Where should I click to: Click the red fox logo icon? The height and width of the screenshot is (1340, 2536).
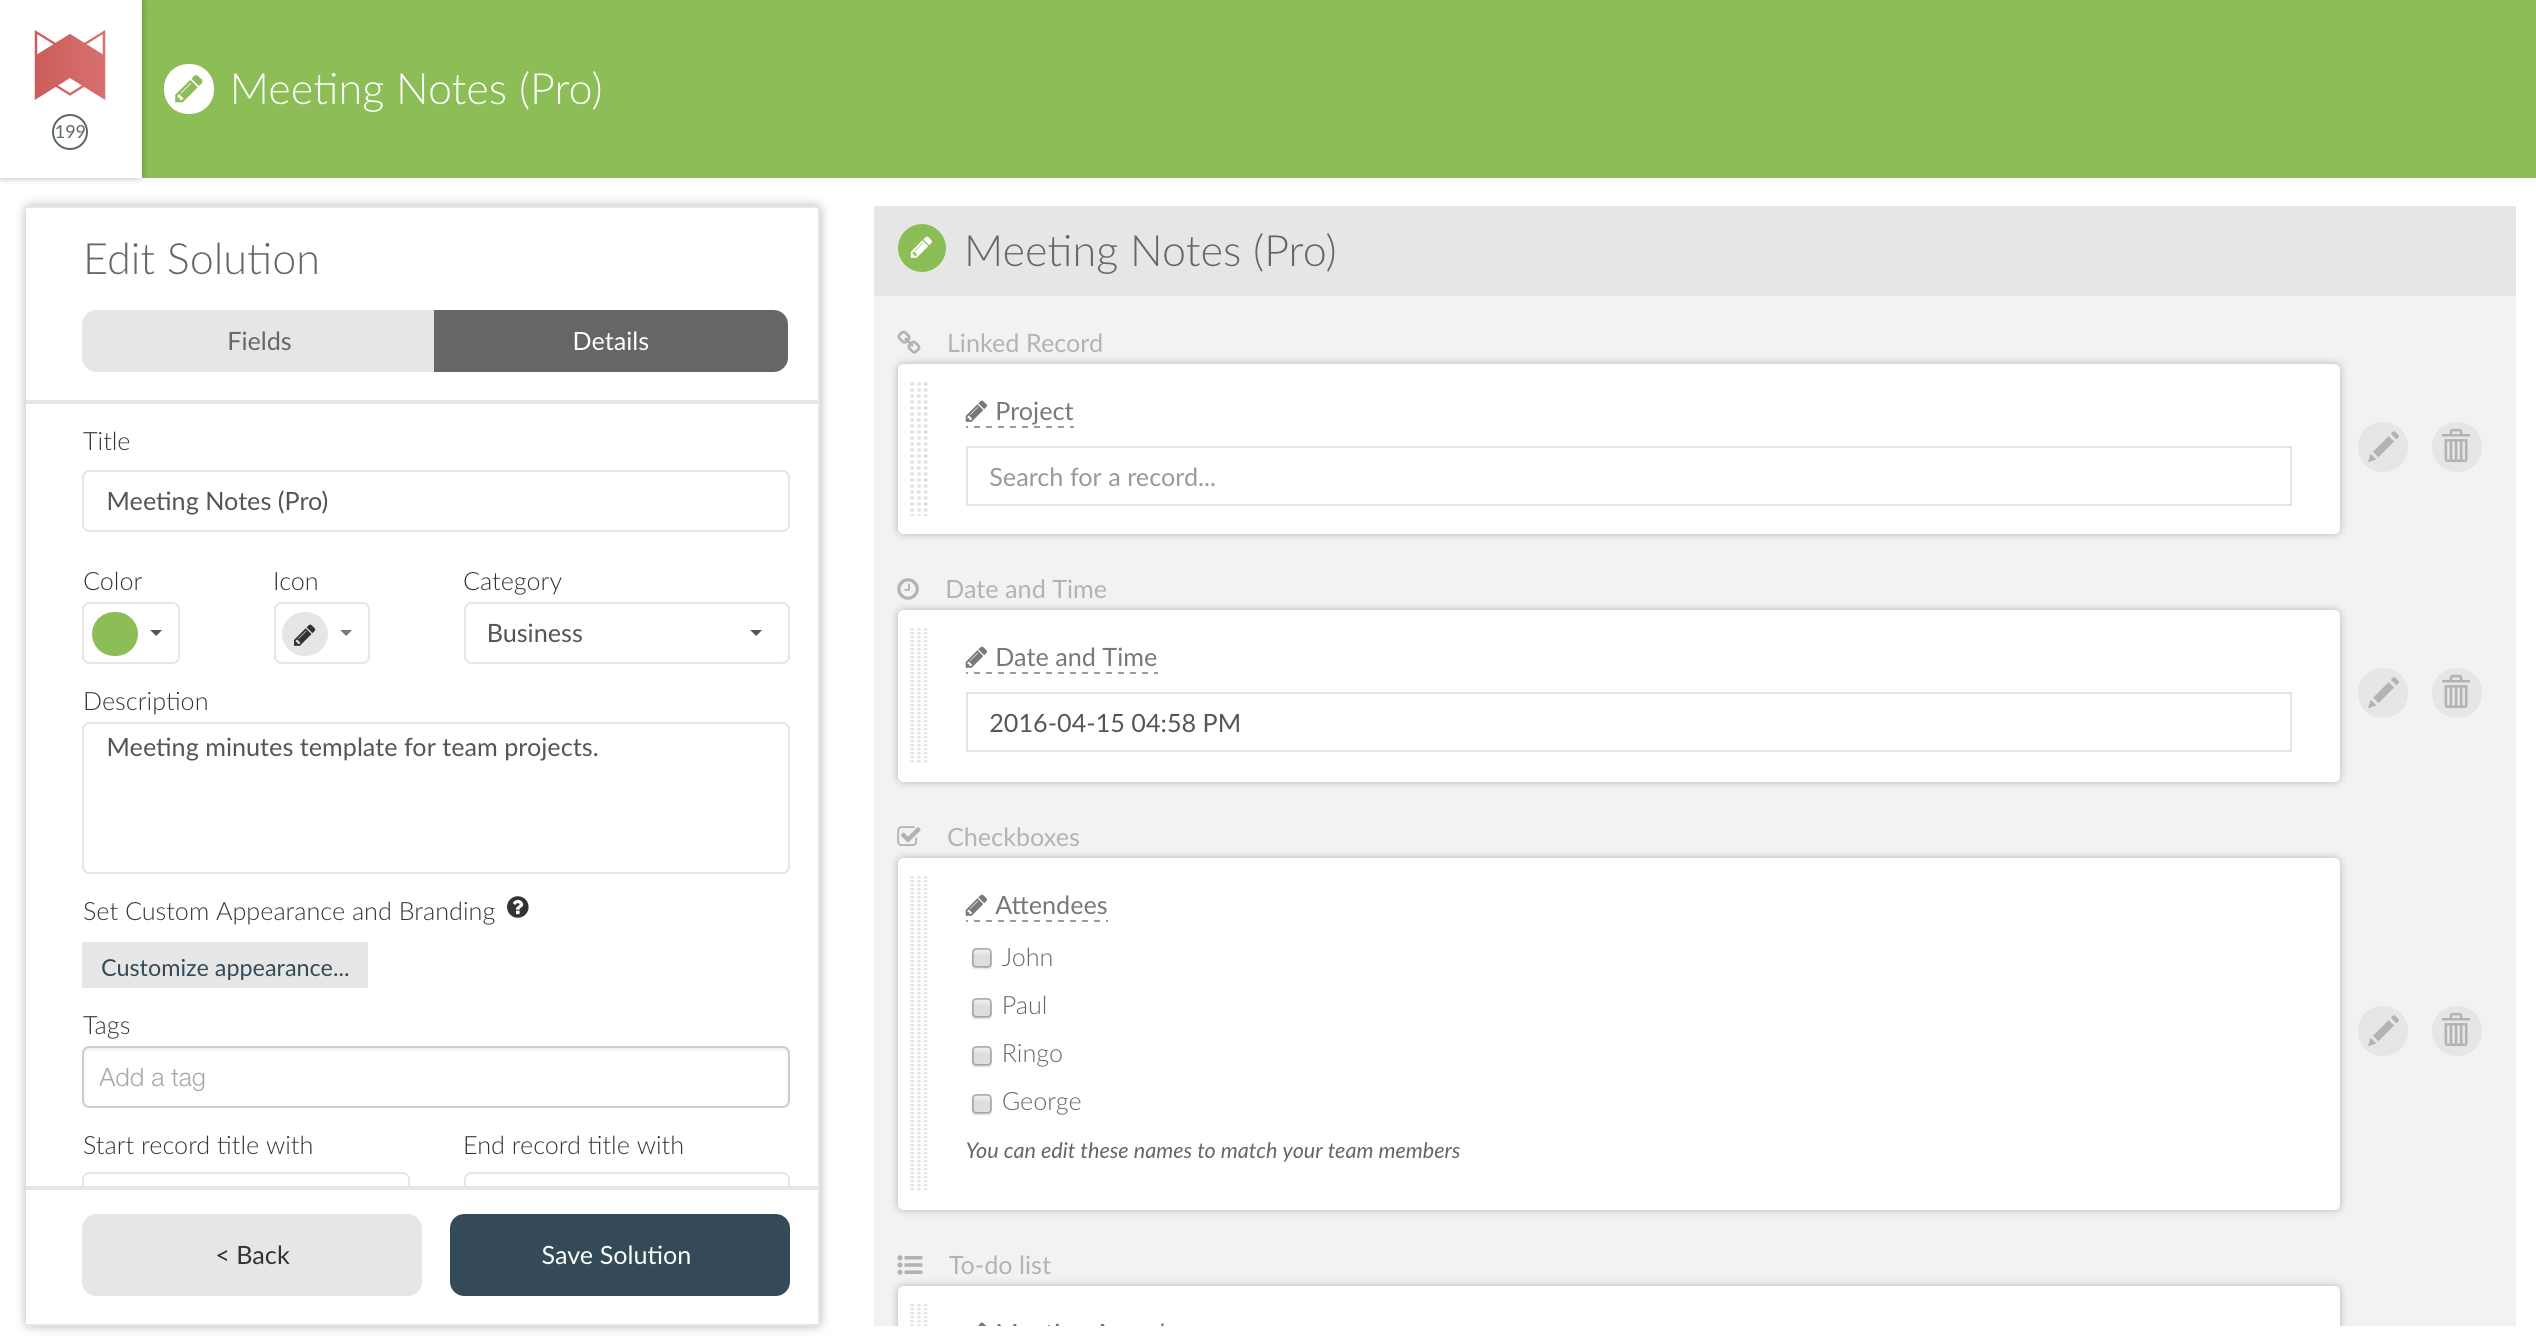[x=70, y=64]
